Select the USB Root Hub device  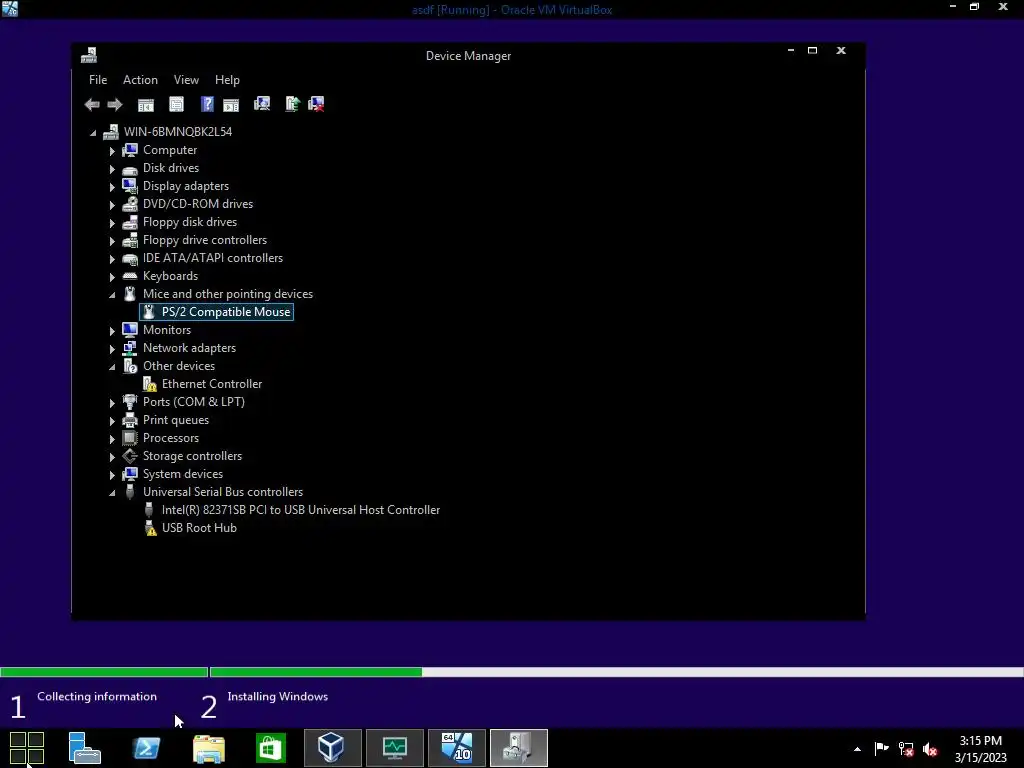[x=199, y=528]
